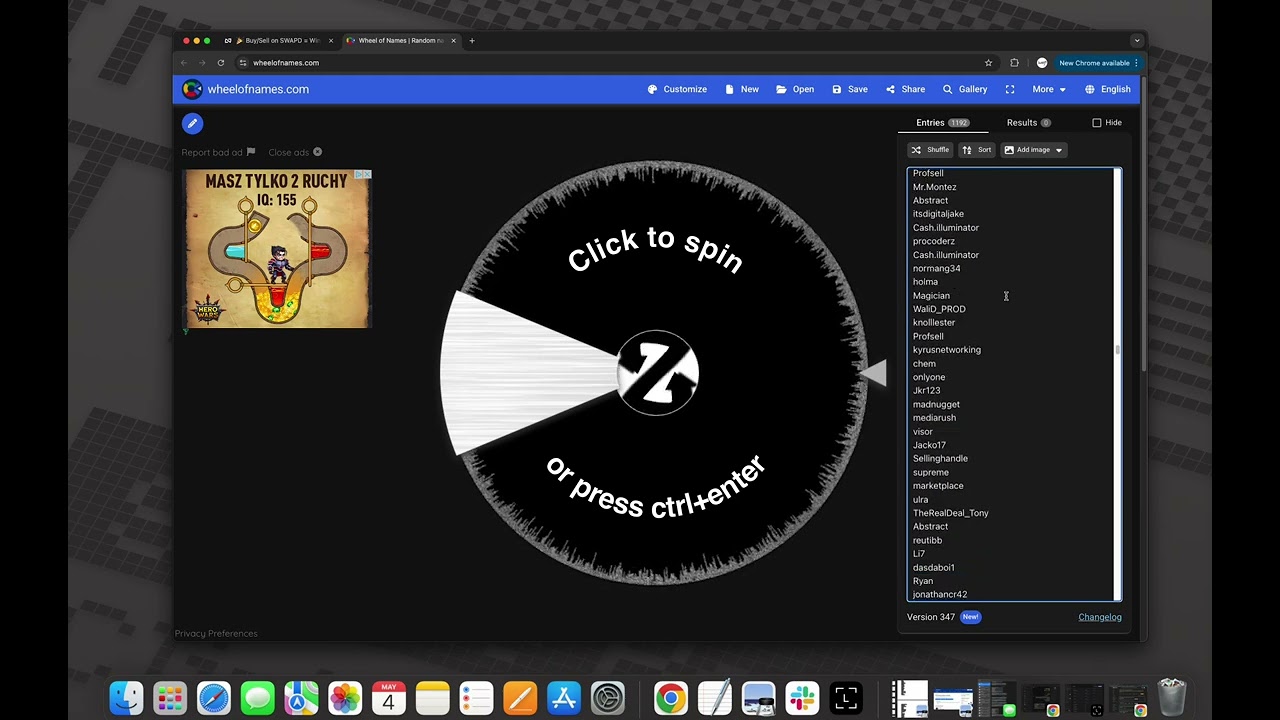Sort the entries list
The height and width of the screenshot is (720, 1280).
977,150
